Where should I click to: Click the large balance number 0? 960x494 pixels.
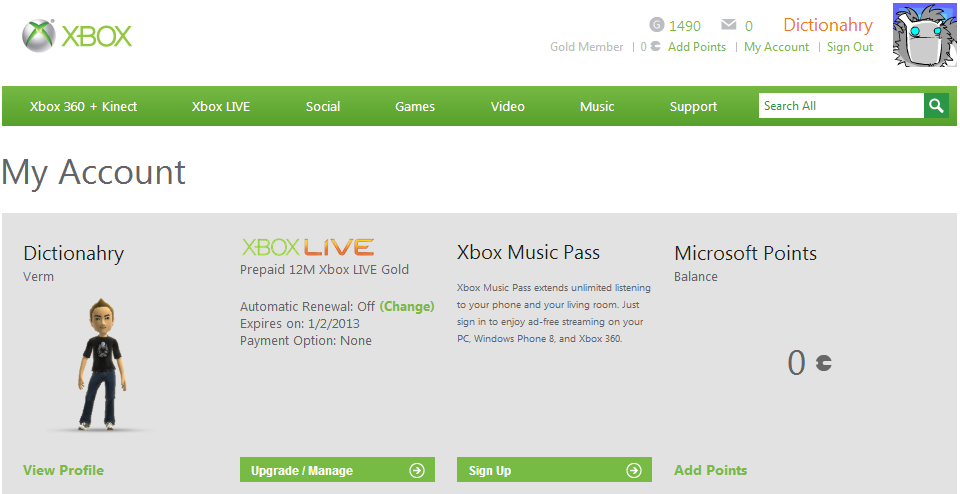pos(796,364)
